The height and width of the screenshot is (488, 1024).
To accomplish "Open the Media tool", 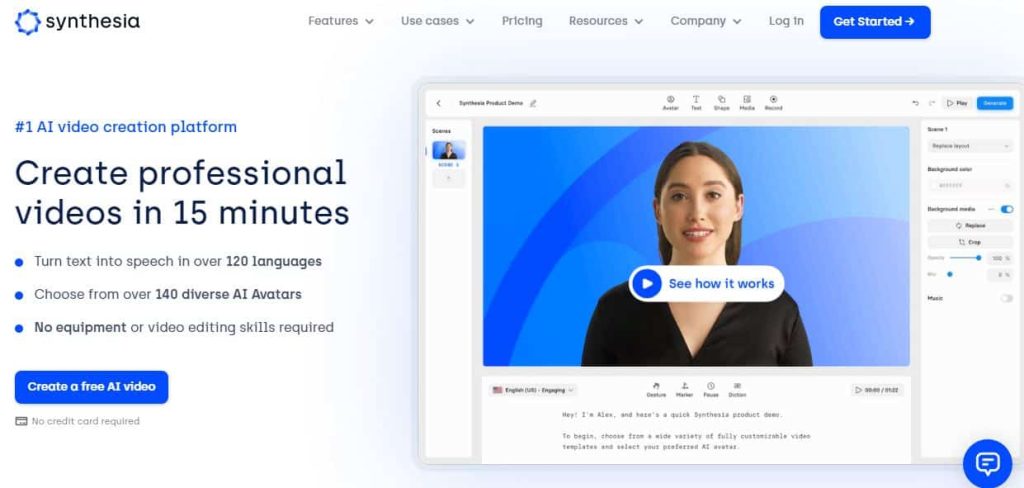I will [747, 102].
